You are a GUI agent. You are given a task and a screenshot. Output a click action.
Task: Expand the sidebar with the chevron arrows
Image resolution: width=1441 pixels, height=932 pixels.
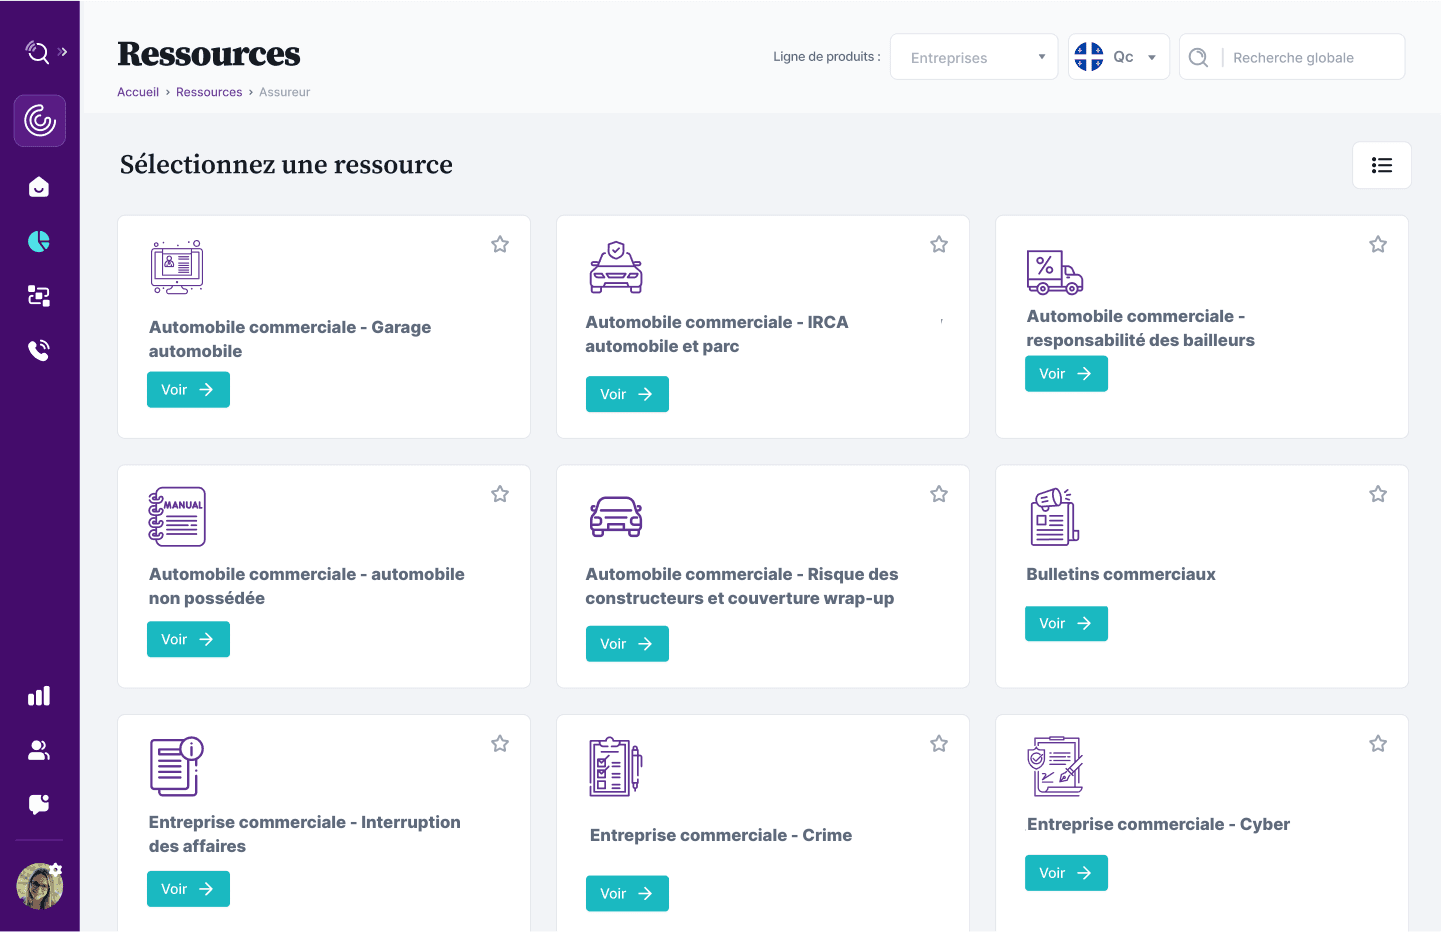click(63, 52)
